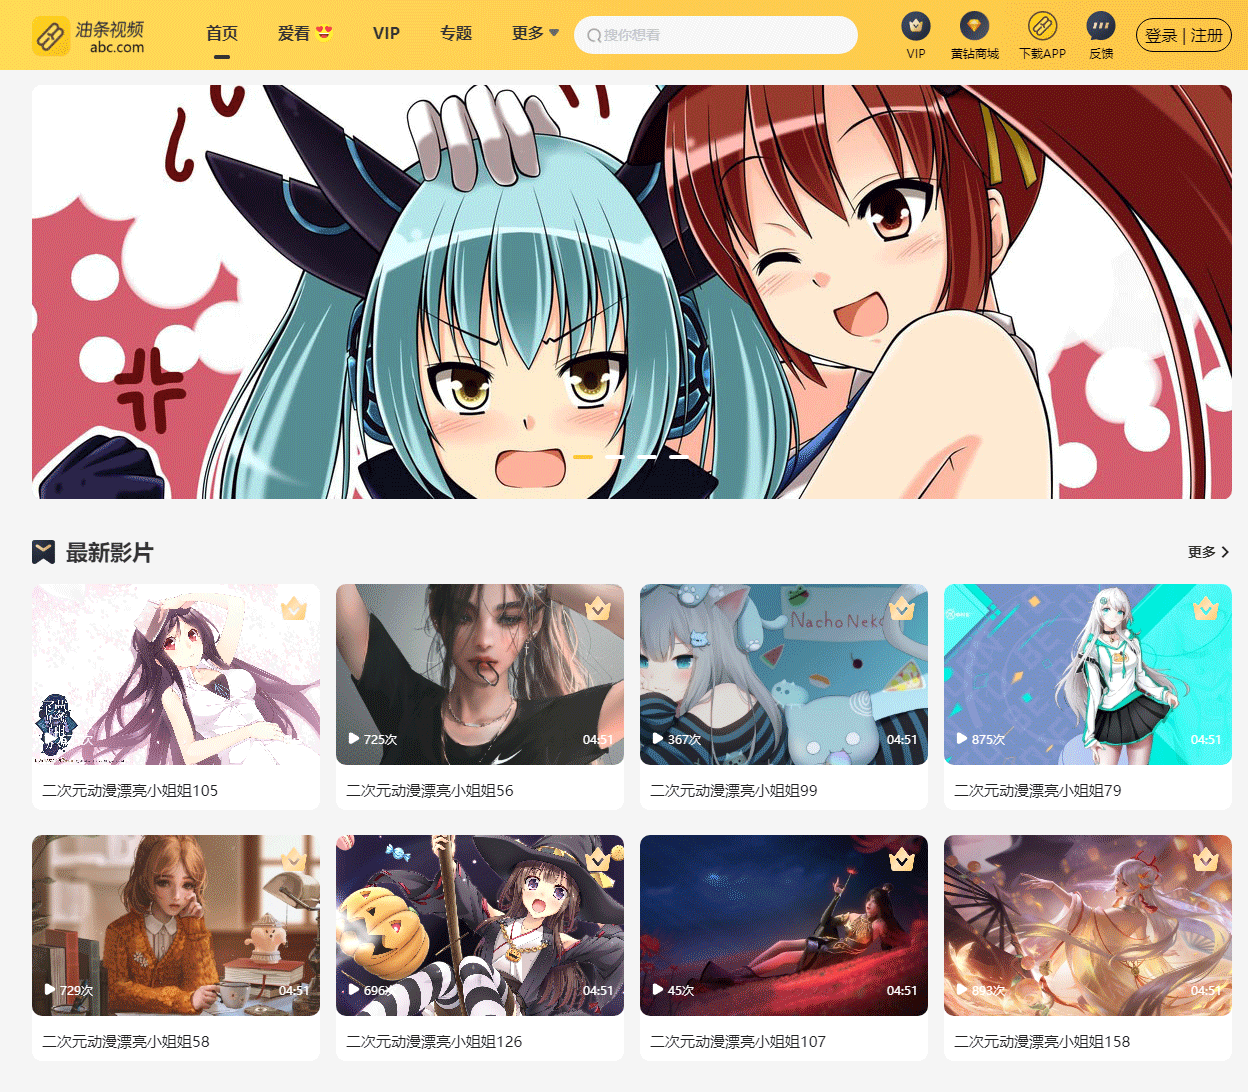Image resolution: width=1248 pixels, height=1092 pixels.
Task: Click the search magnifier icon
Action: point(594,36)
